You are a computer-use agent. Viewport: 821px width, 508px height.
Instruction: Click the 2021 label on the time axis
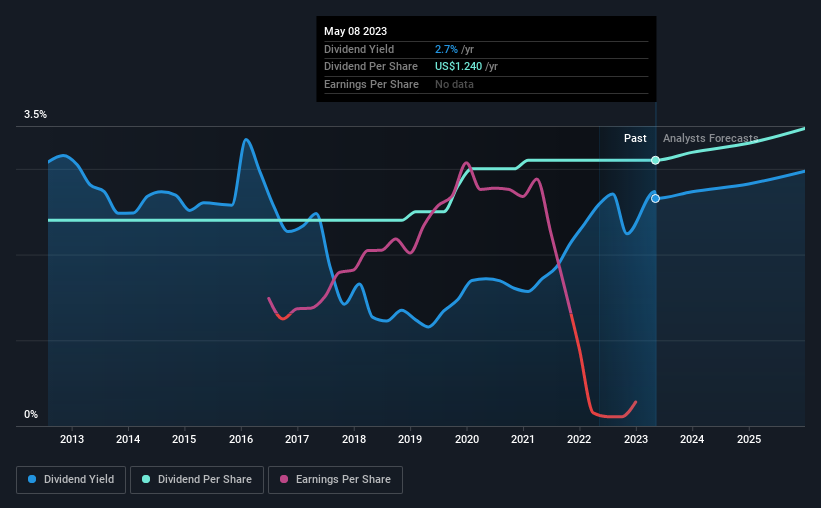tap(523, 439)
